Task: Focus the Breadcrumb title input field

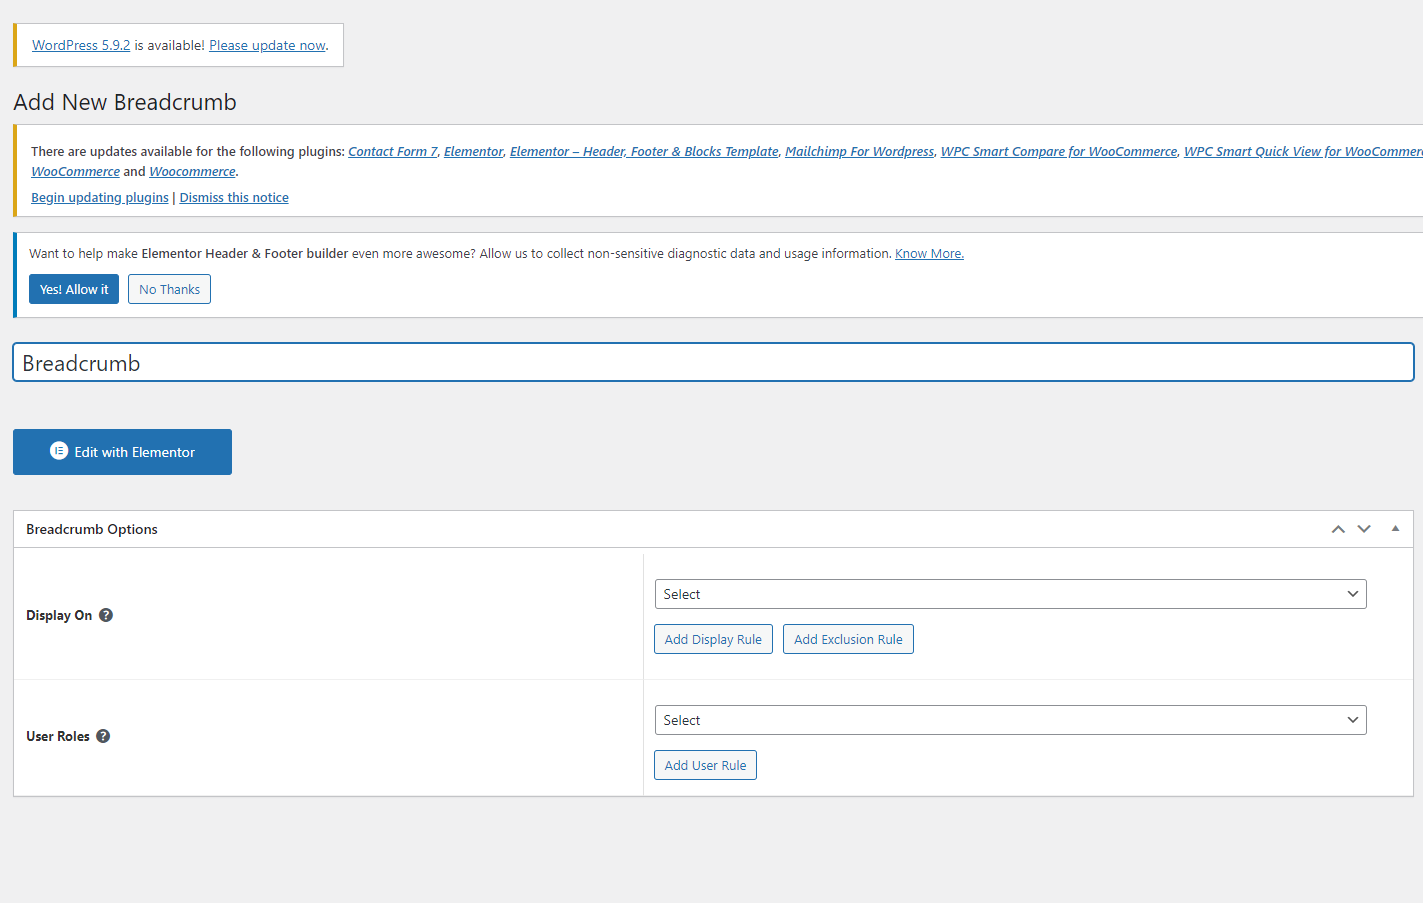Action: coord(712,363)
